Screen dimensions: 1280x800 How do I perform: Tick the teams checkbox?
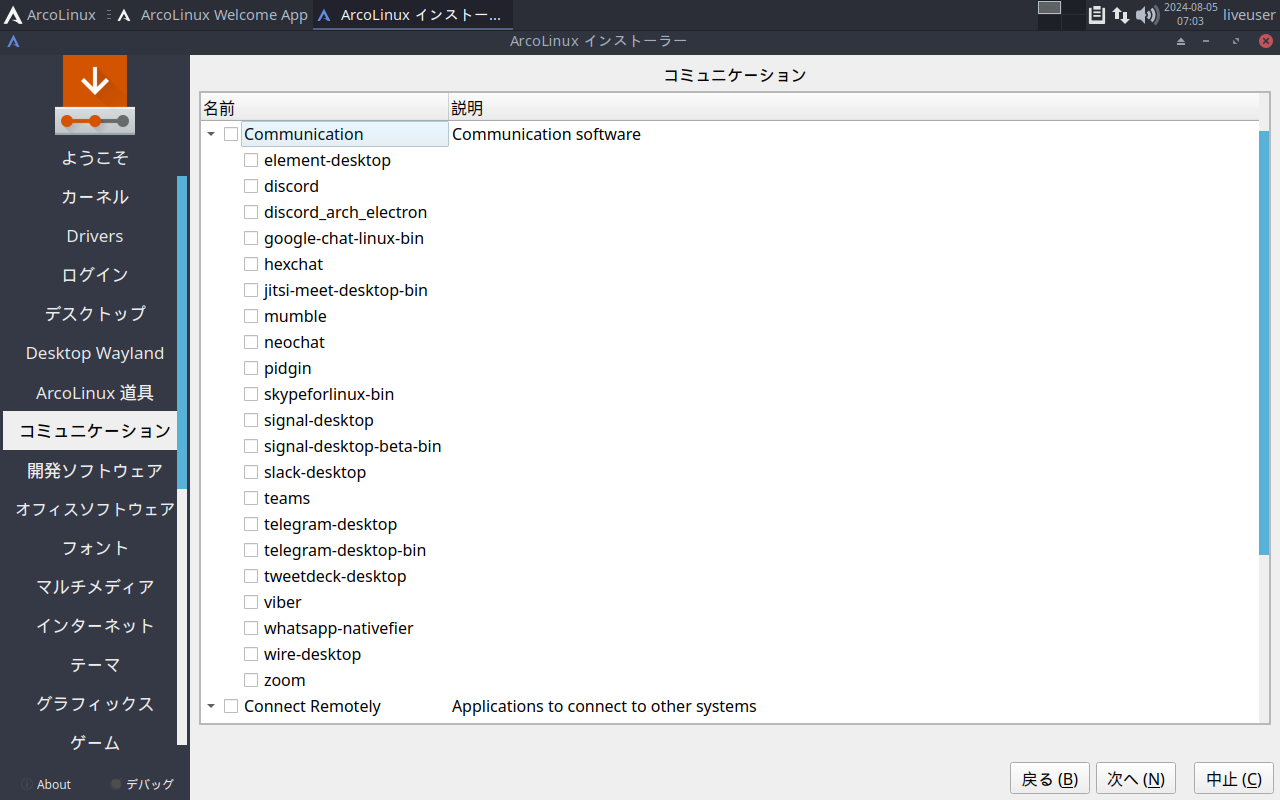(251, 498)
